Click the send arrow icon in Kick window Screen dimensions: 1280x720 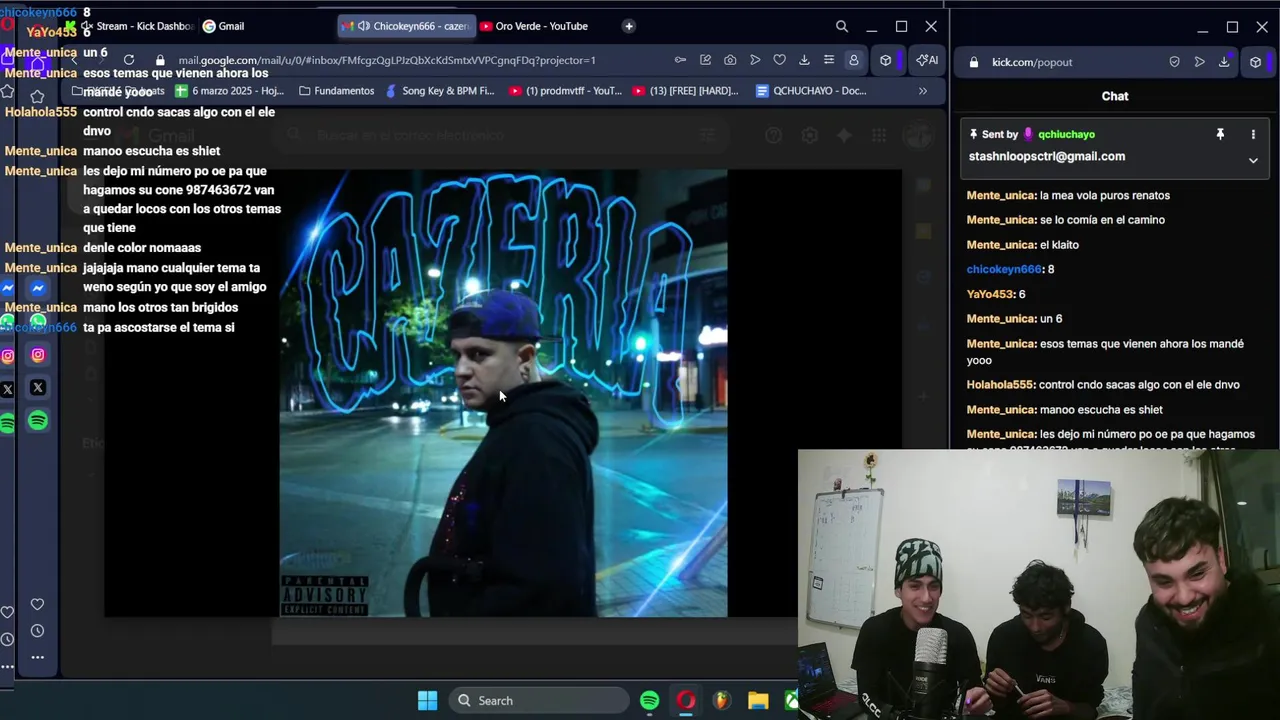(1199, 62)
